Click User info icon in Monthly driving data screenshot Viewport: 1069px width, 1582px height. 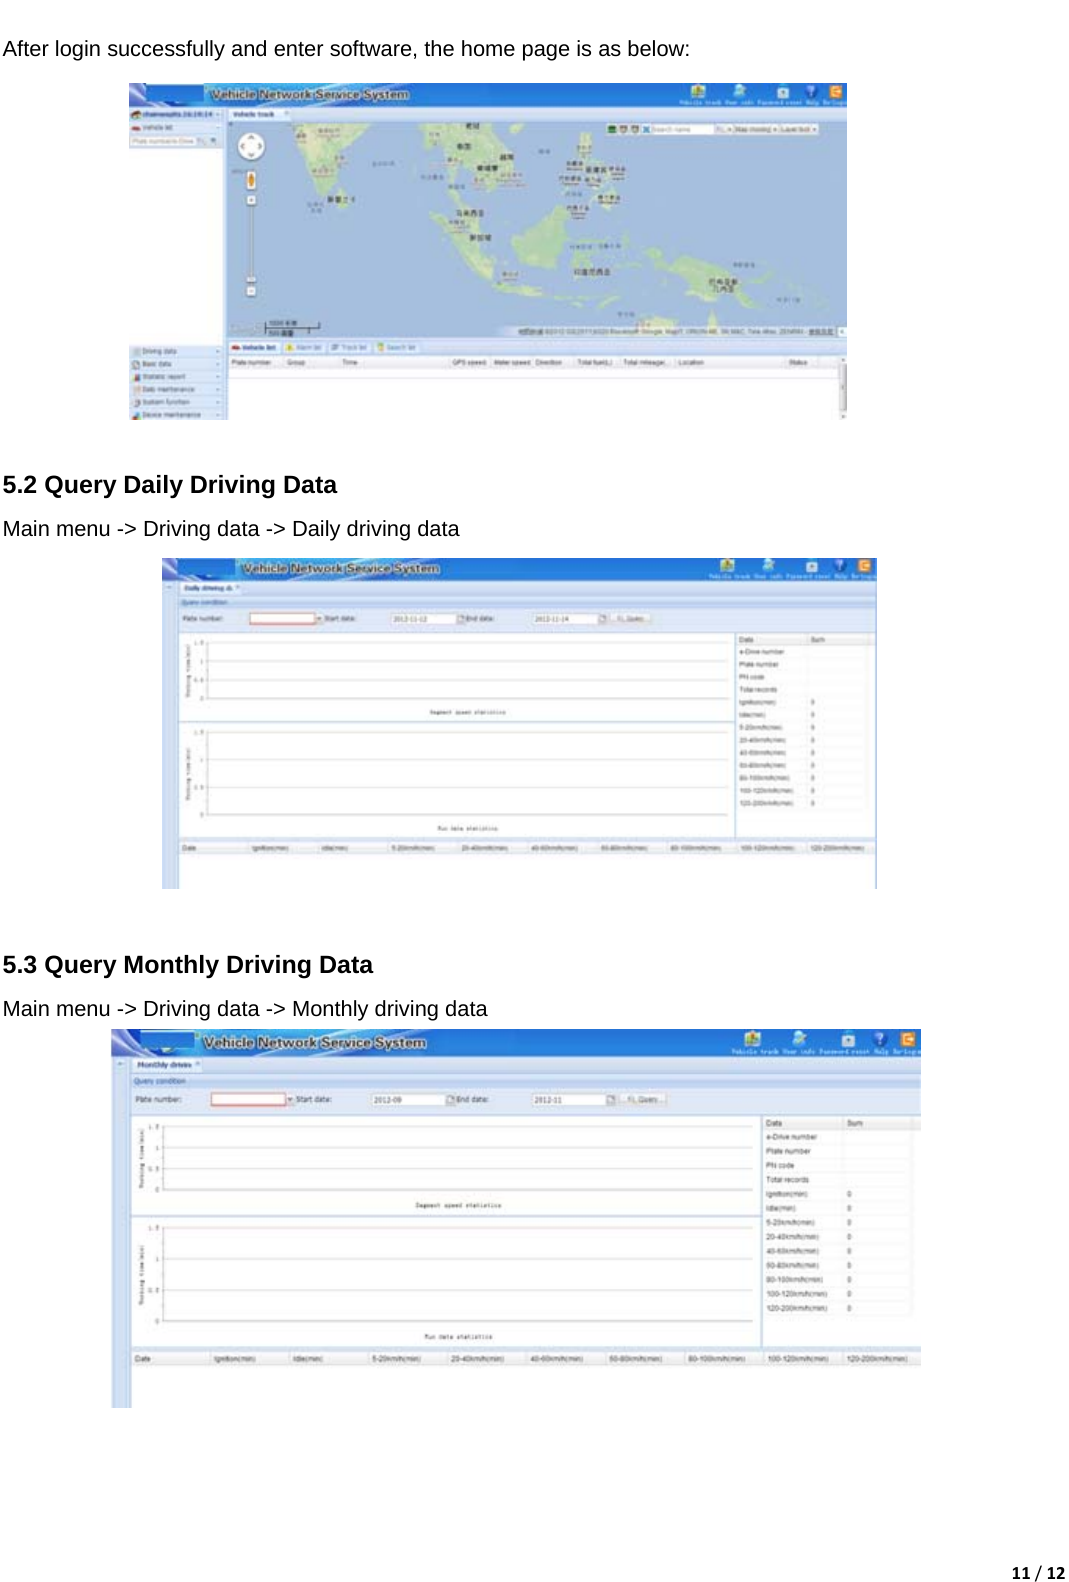tap(799, 1040)
